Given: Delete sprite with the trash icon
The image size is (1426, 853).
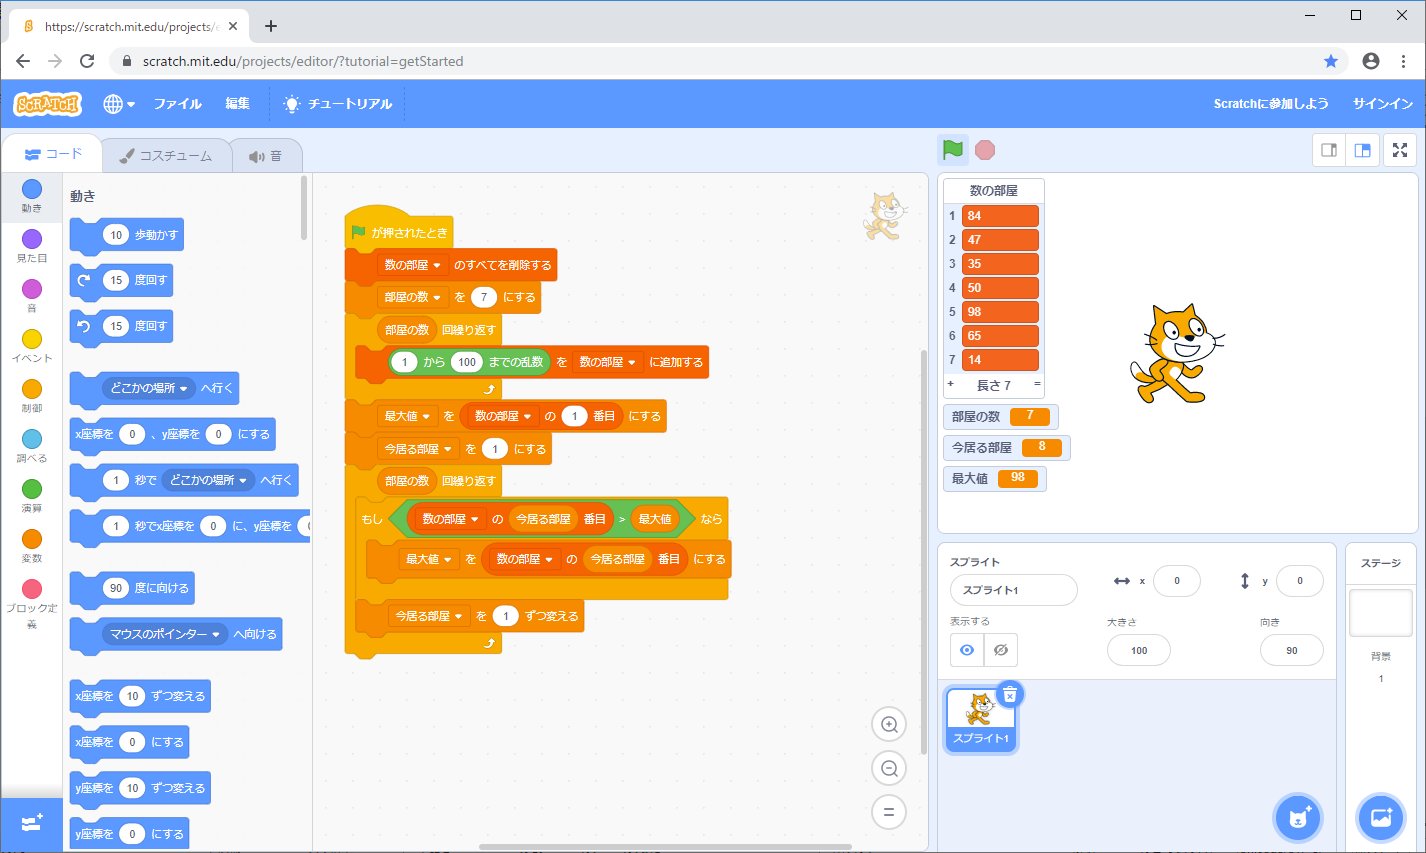Looking at the screenshot, I should pyautogui.click(x=1010, y=694).
